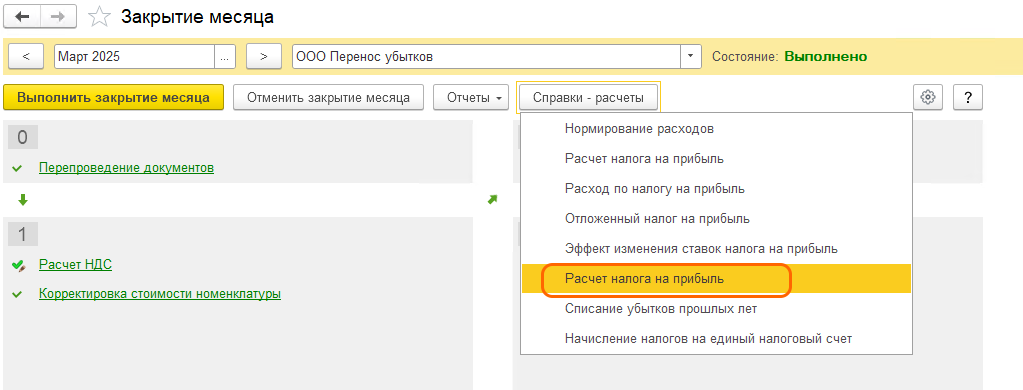Open Расчет НДС link

coord(76,264)
